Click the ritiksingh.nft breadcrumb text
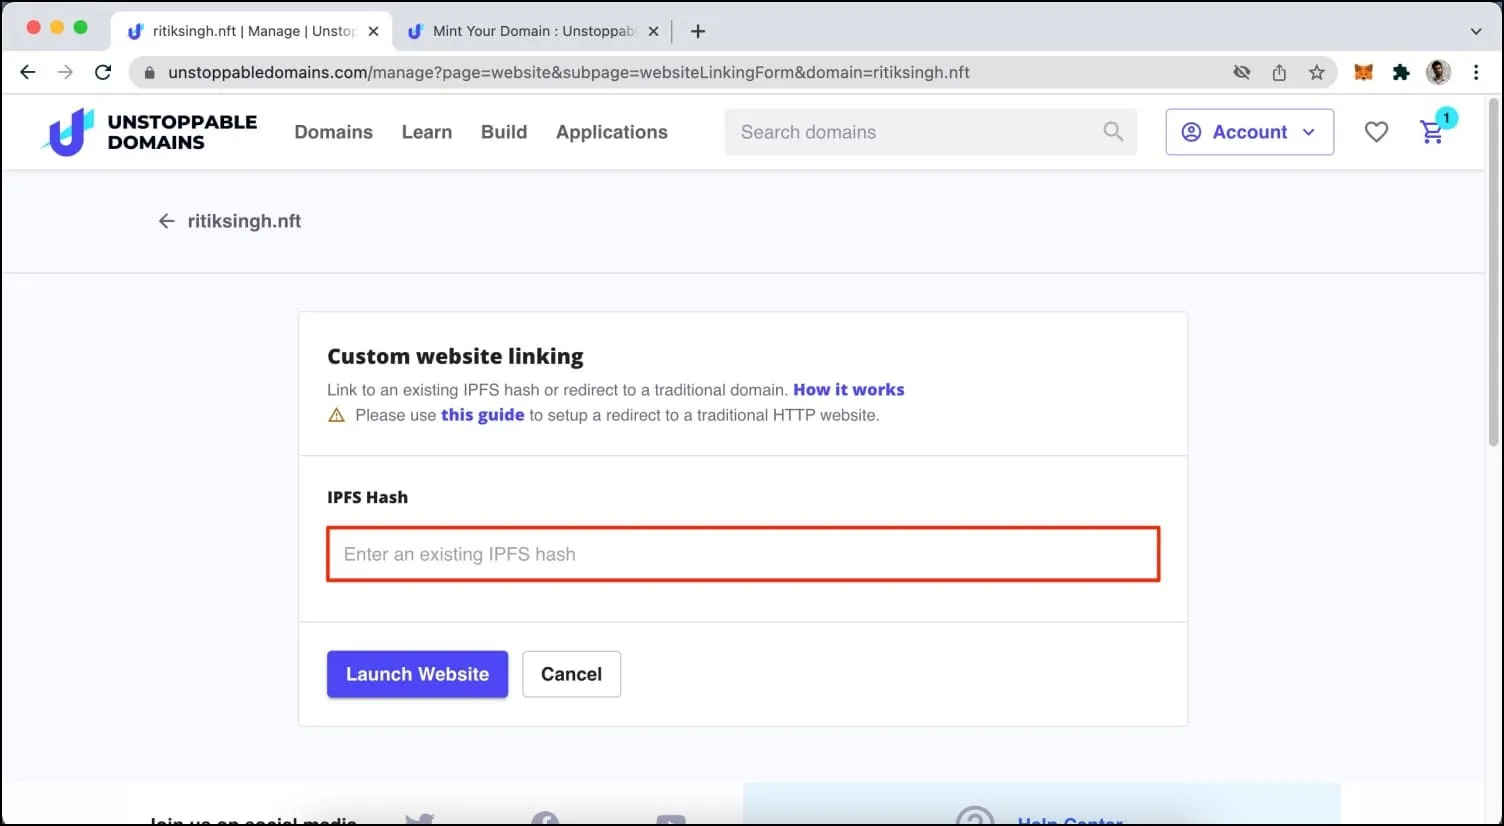 tap(244, 221)
